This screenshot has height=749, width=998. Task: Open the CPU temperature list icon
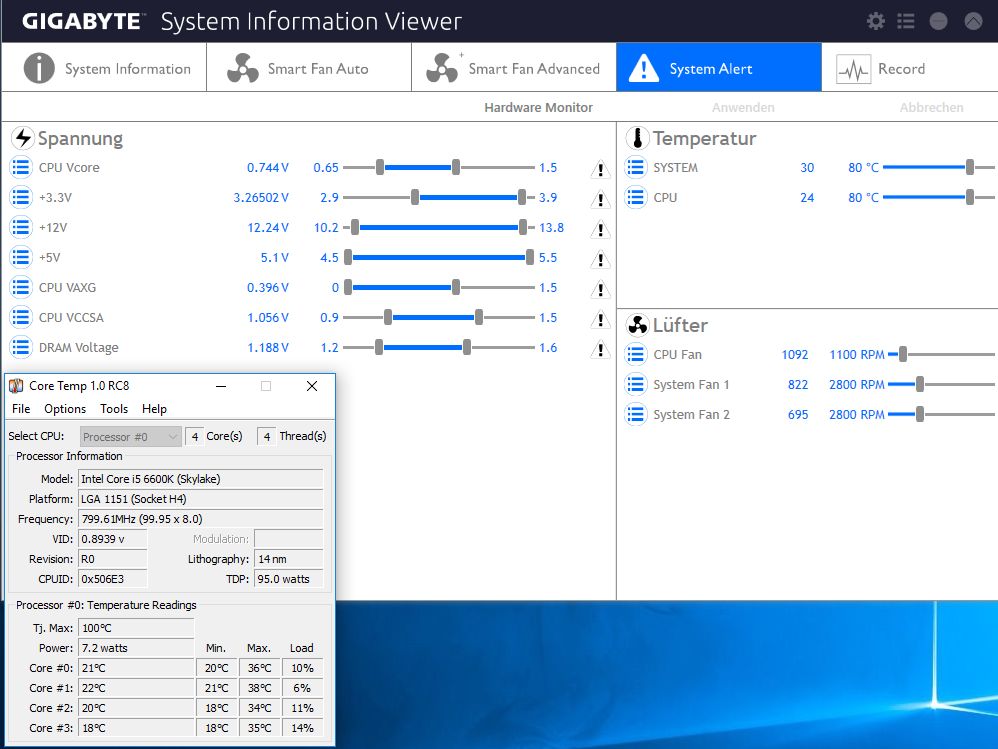click(636, 197)
